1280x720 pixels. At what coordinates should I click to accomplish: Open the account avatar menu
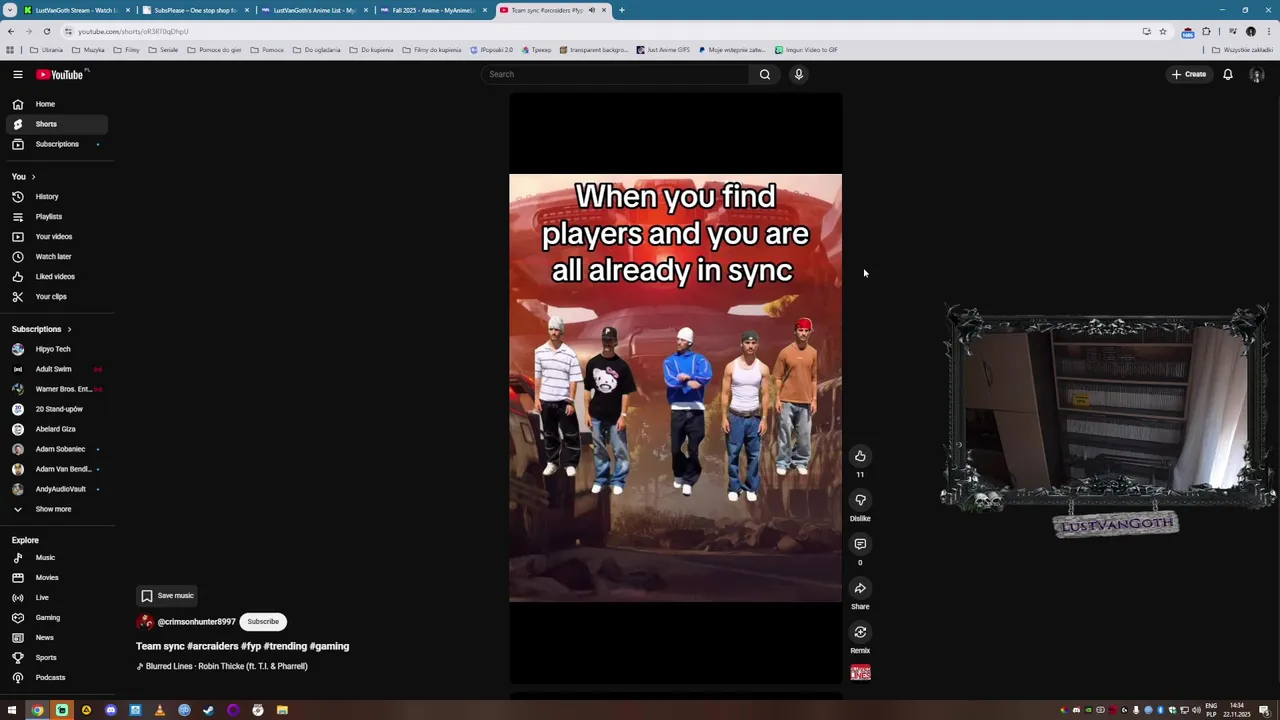click(x=1257, y=74)
